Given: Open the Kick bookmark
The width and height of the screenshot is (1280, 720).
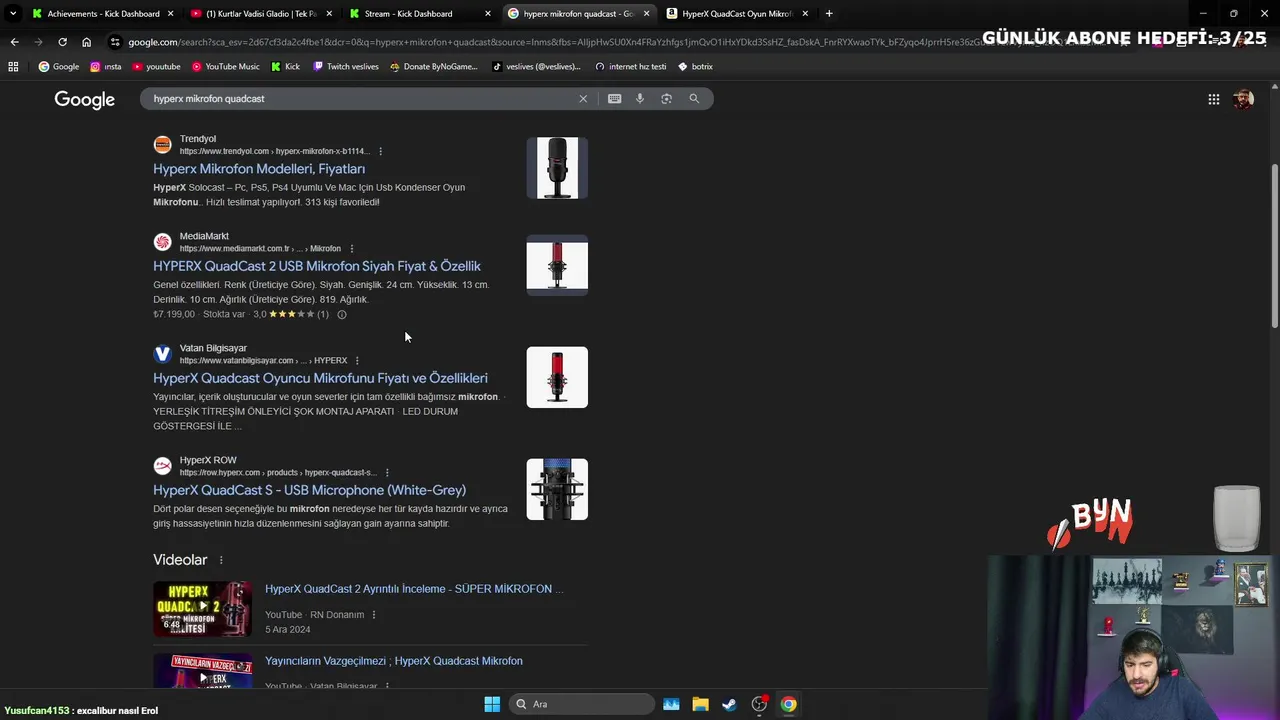Looking at the screenshot, I should click(x=285, y=66).
